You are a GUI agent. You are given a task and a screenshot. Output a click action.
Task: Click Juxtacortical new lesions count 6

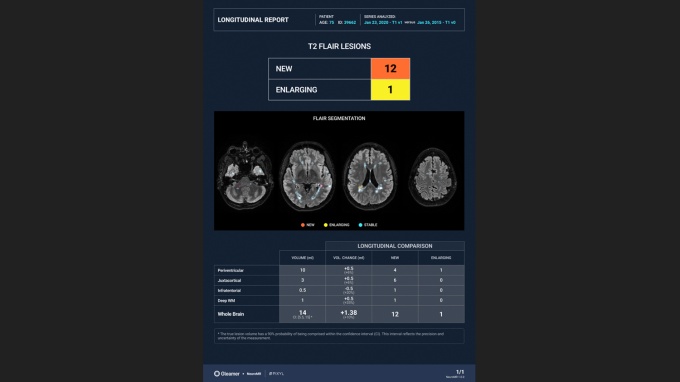click(x=395, y=280)
